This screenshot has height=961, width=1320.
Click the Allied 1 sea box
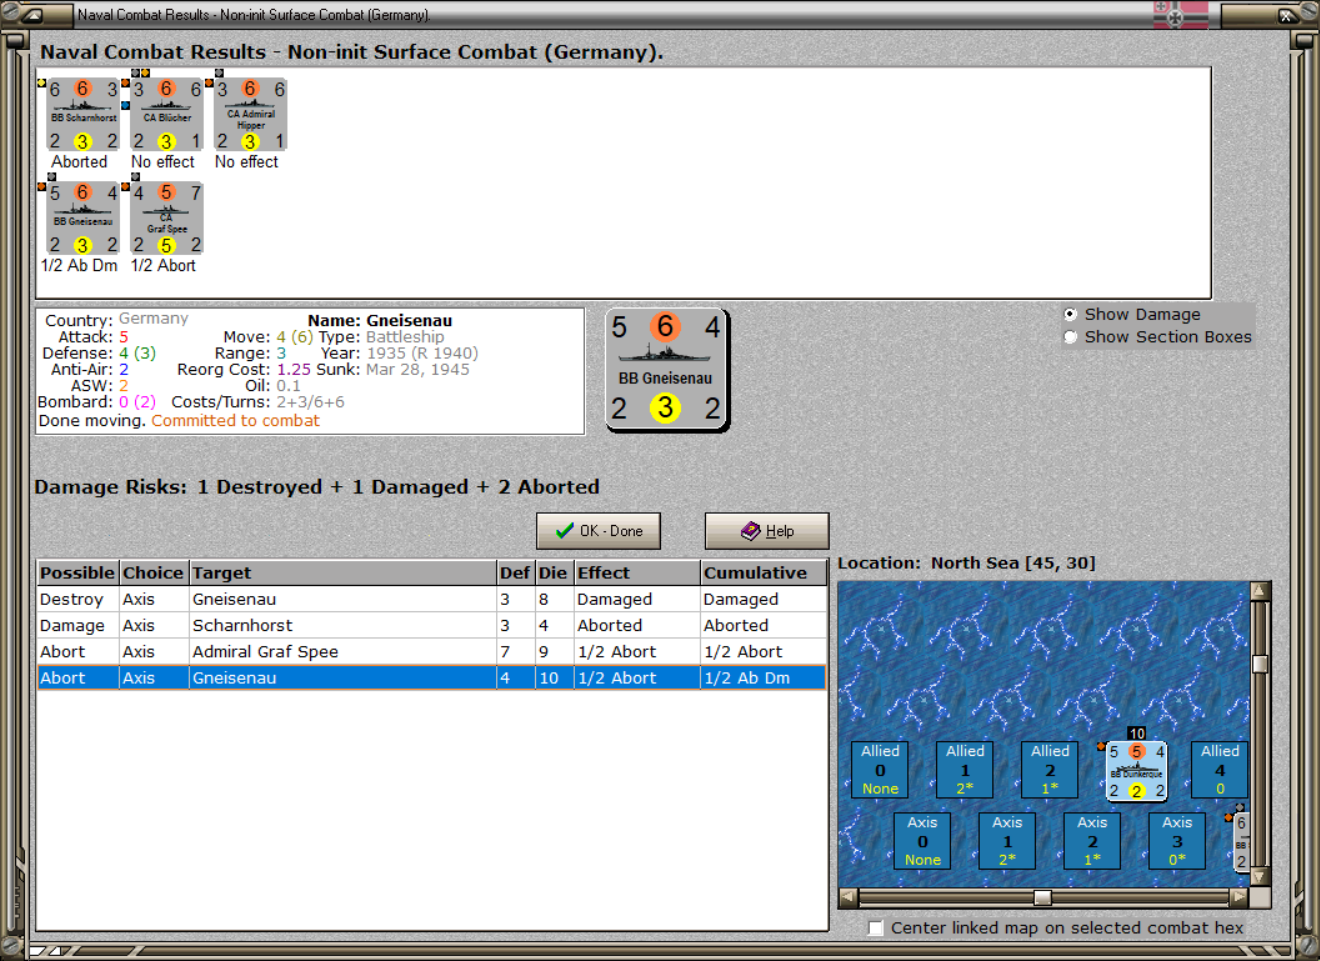point(965,769)
